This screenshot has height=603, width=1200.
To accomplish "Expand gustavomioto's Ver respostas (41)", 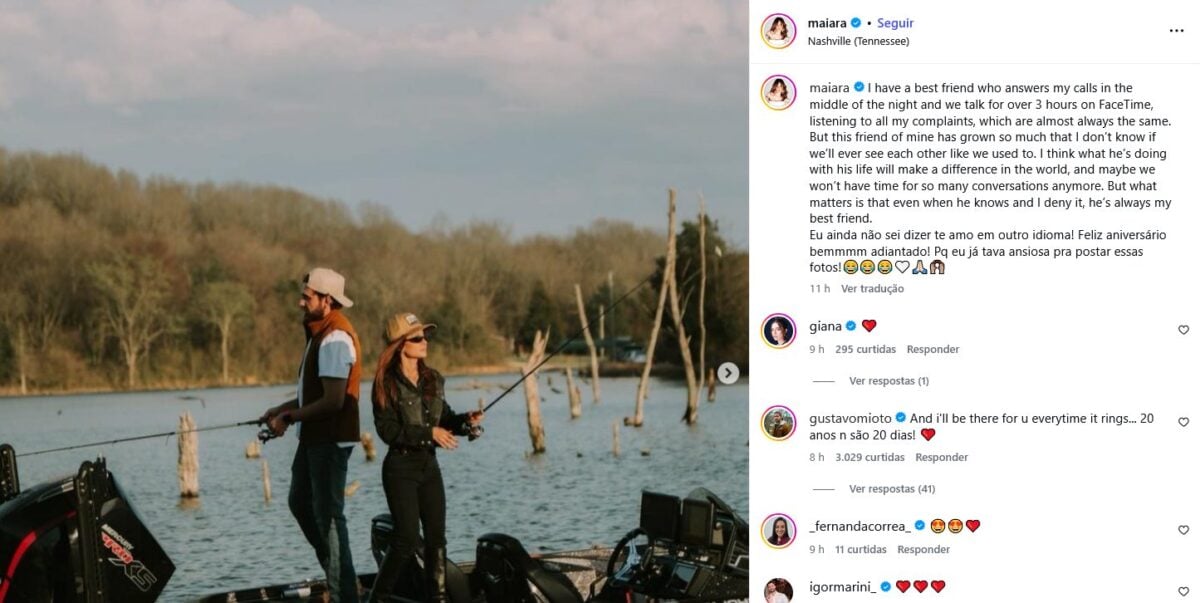I will click(891, 489).
